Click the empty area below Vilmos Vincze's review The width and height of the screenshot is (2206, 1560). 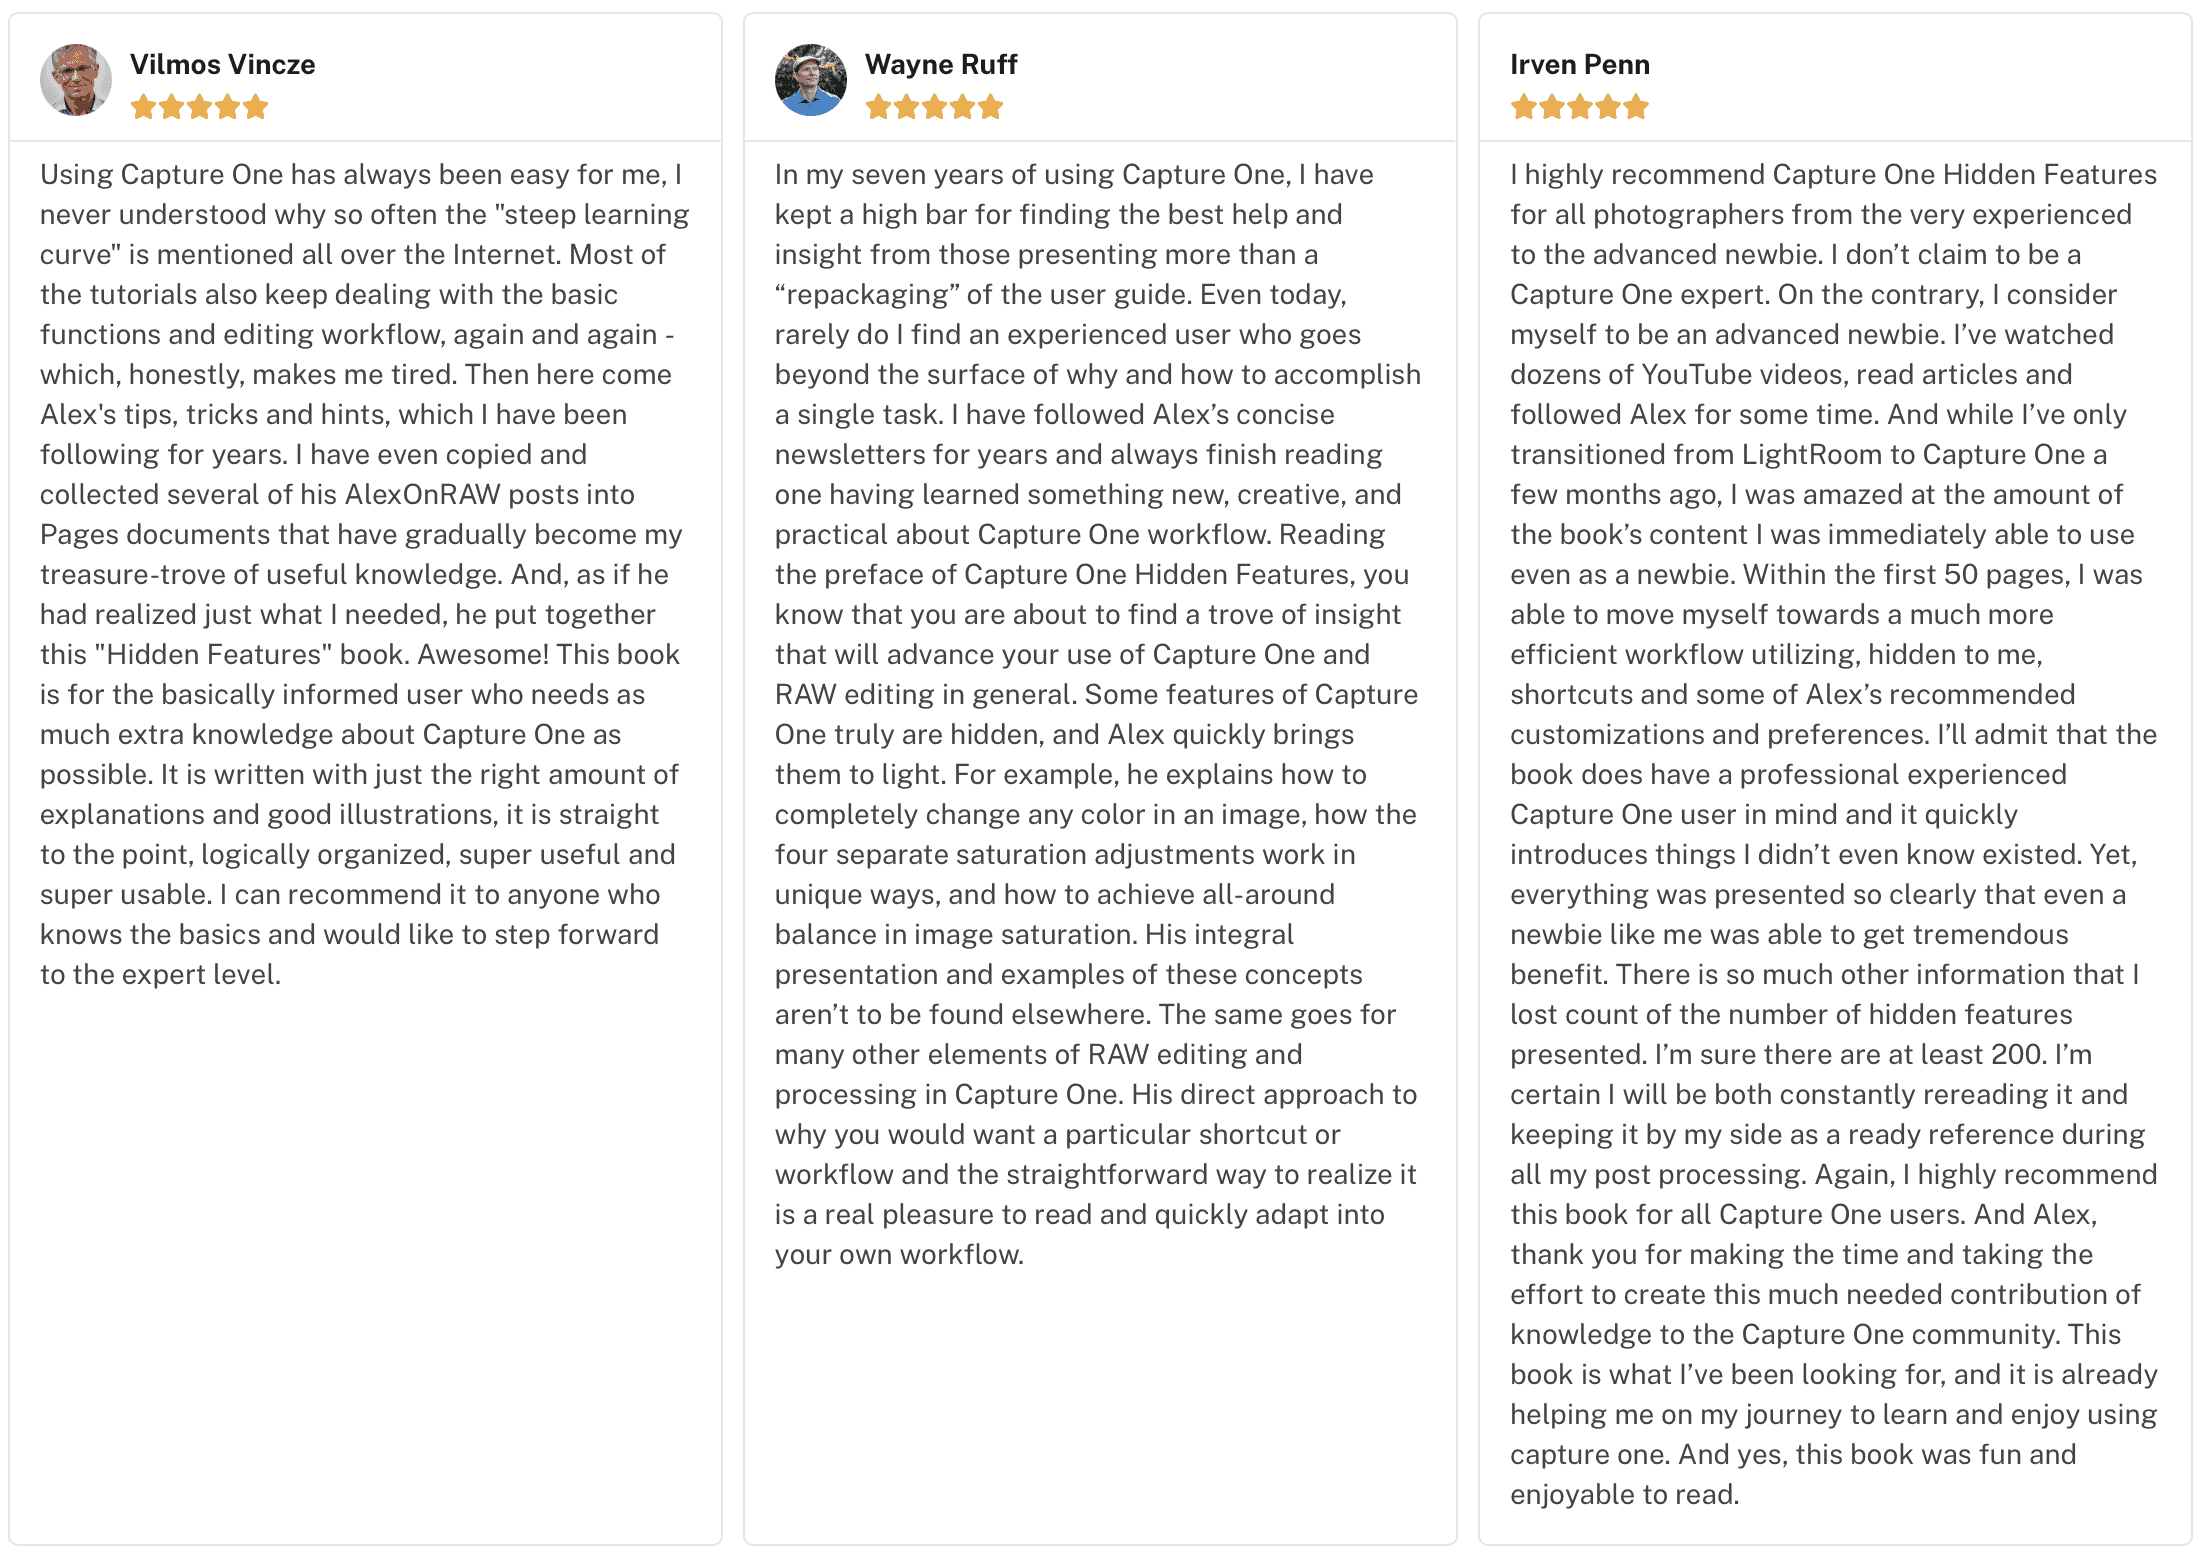point(365,1260)
